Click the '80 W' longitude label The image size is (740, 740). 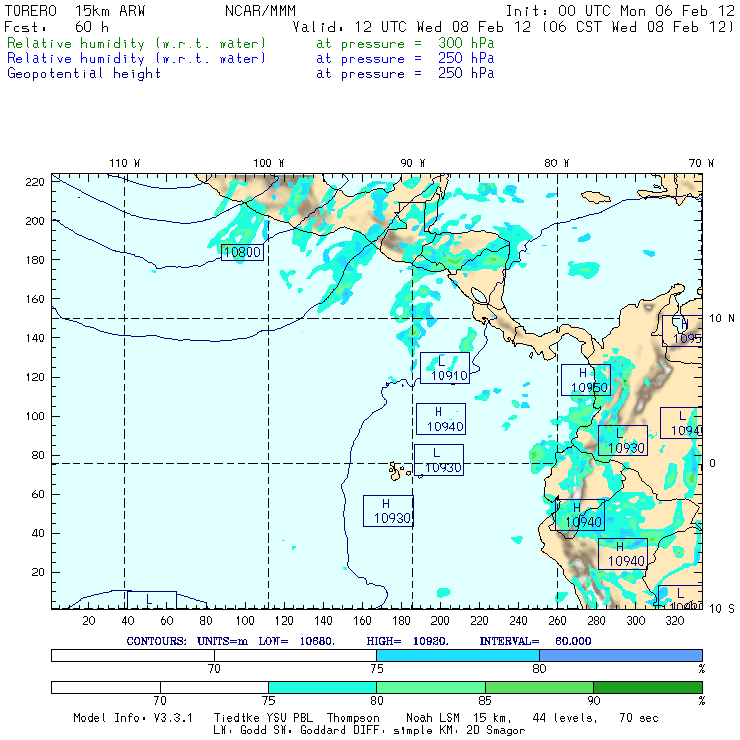[556, 163]
